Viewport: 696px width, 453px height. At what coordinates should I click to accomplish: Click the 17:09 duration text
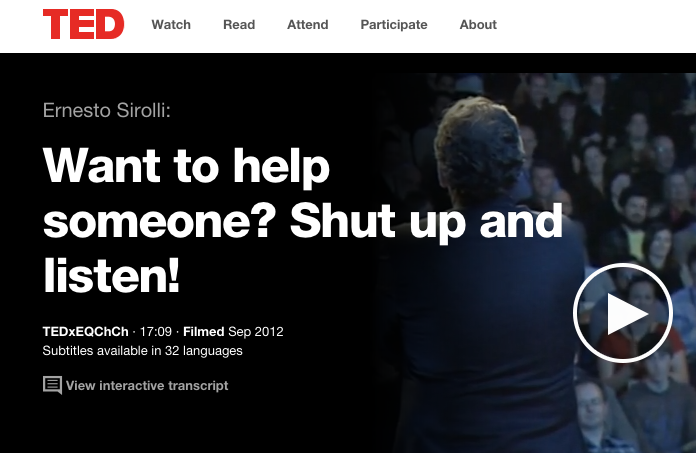[156, 331]
